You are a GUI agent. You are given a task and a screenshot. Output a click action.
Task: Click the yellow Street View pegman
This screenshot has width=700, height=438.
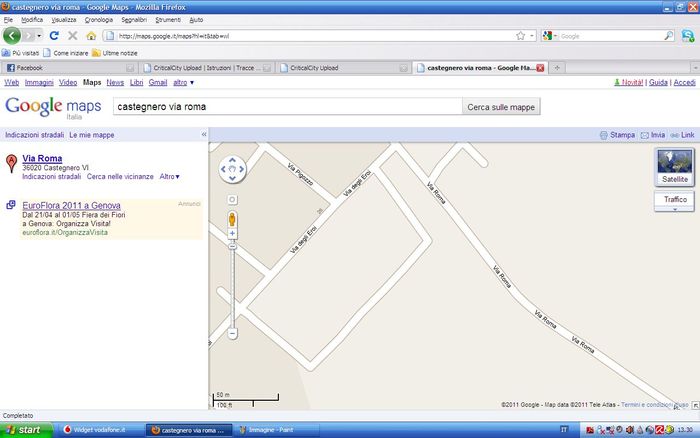pos(232,219)
